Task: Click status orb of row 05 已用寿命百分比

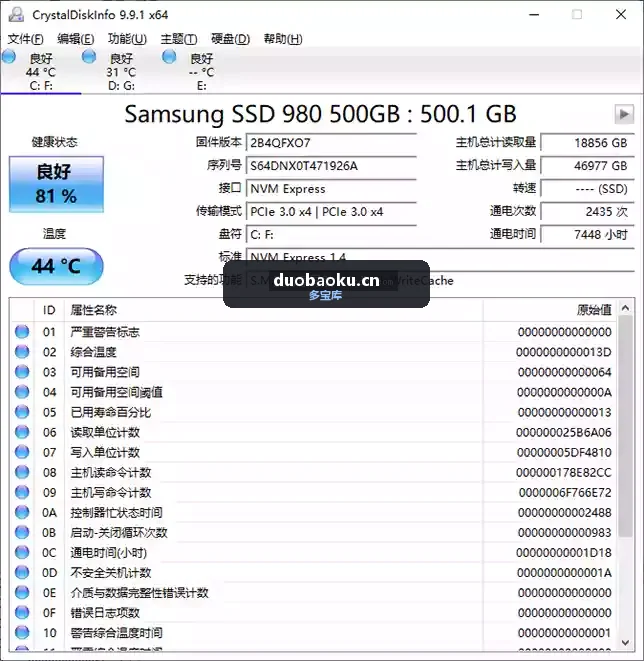Action: click(x=22, y=412)
